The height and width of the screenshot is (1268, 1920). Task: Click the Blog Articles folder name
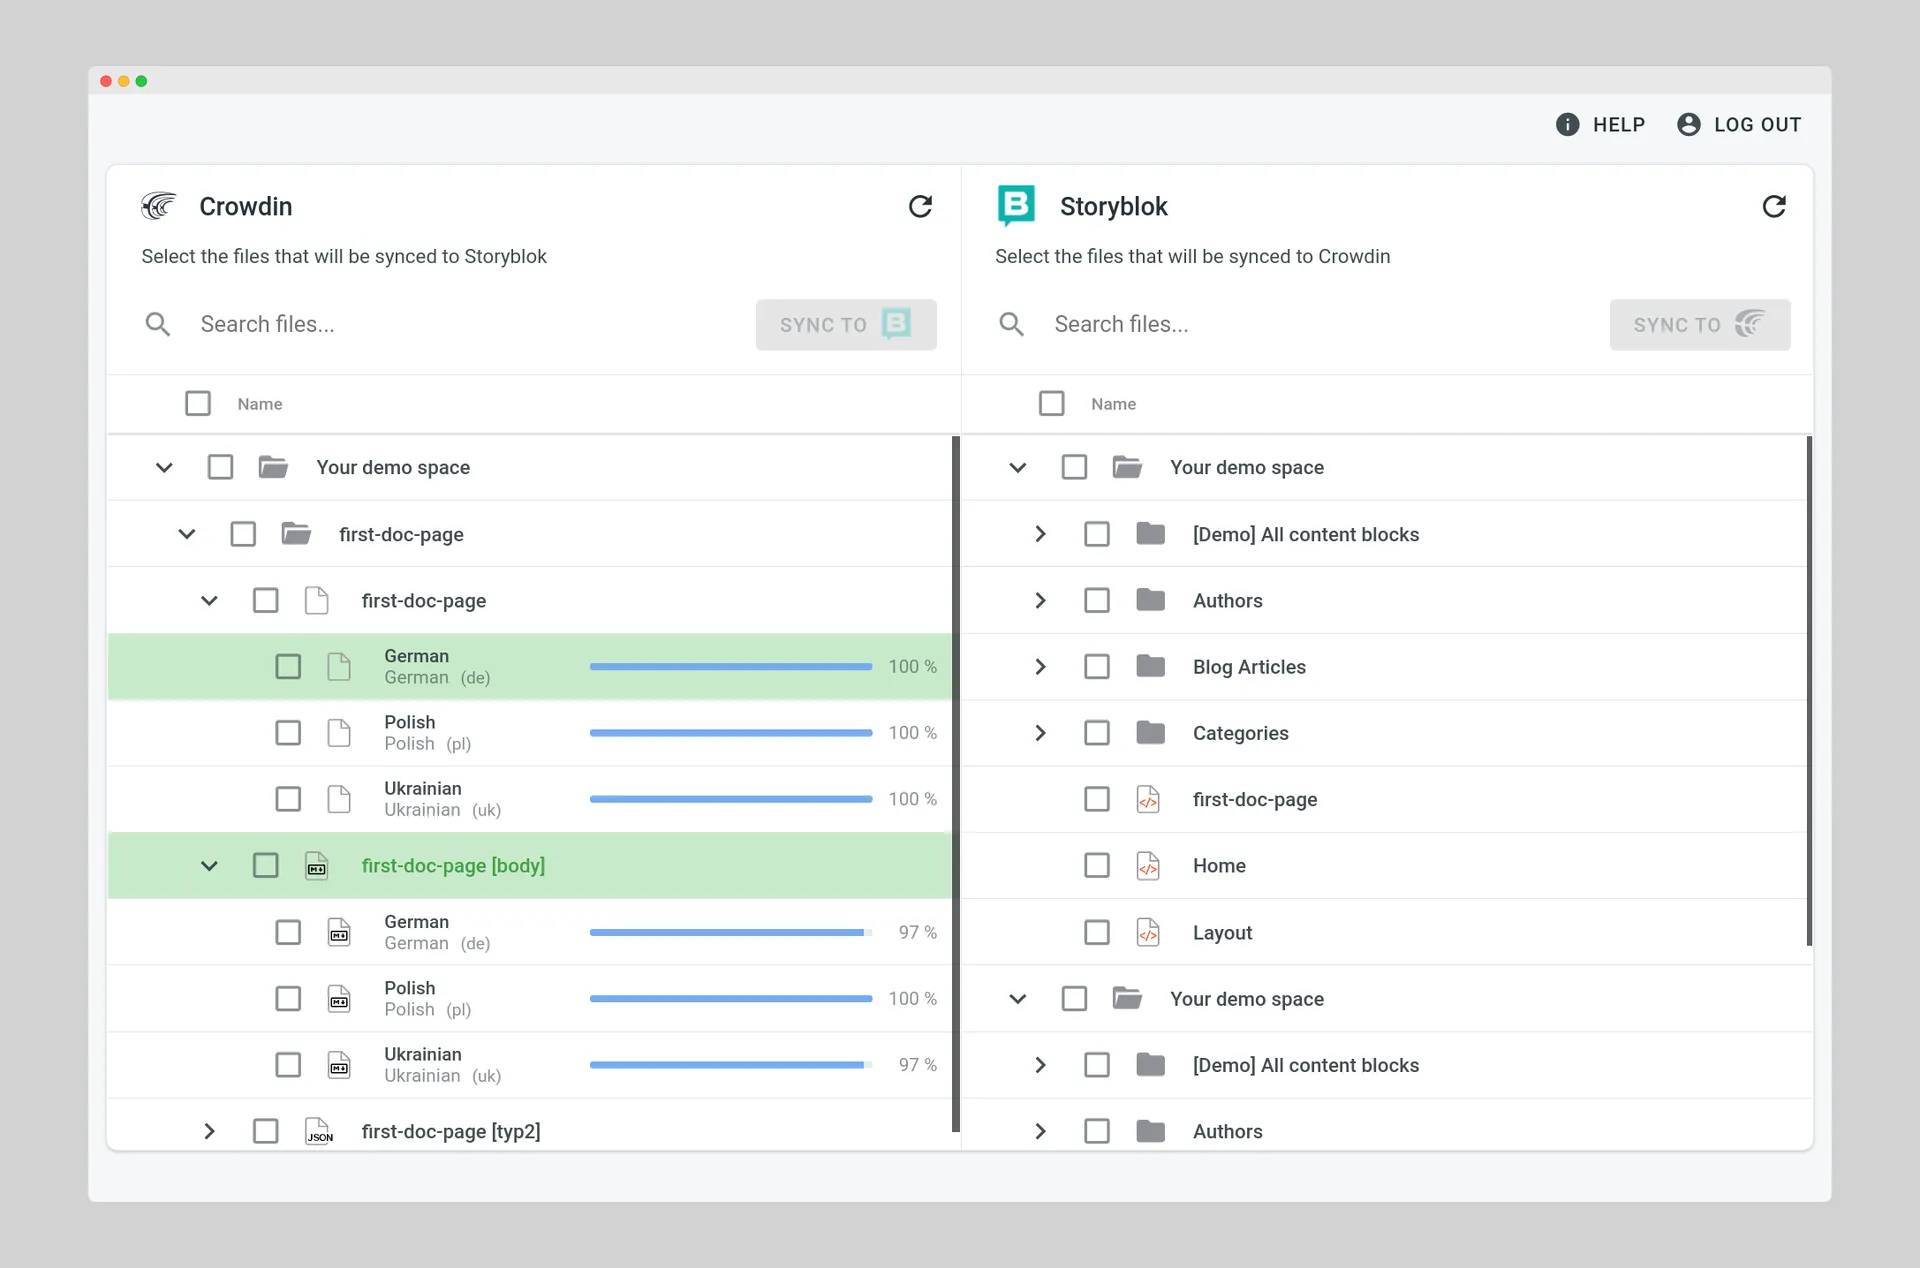pos(1249,666)
